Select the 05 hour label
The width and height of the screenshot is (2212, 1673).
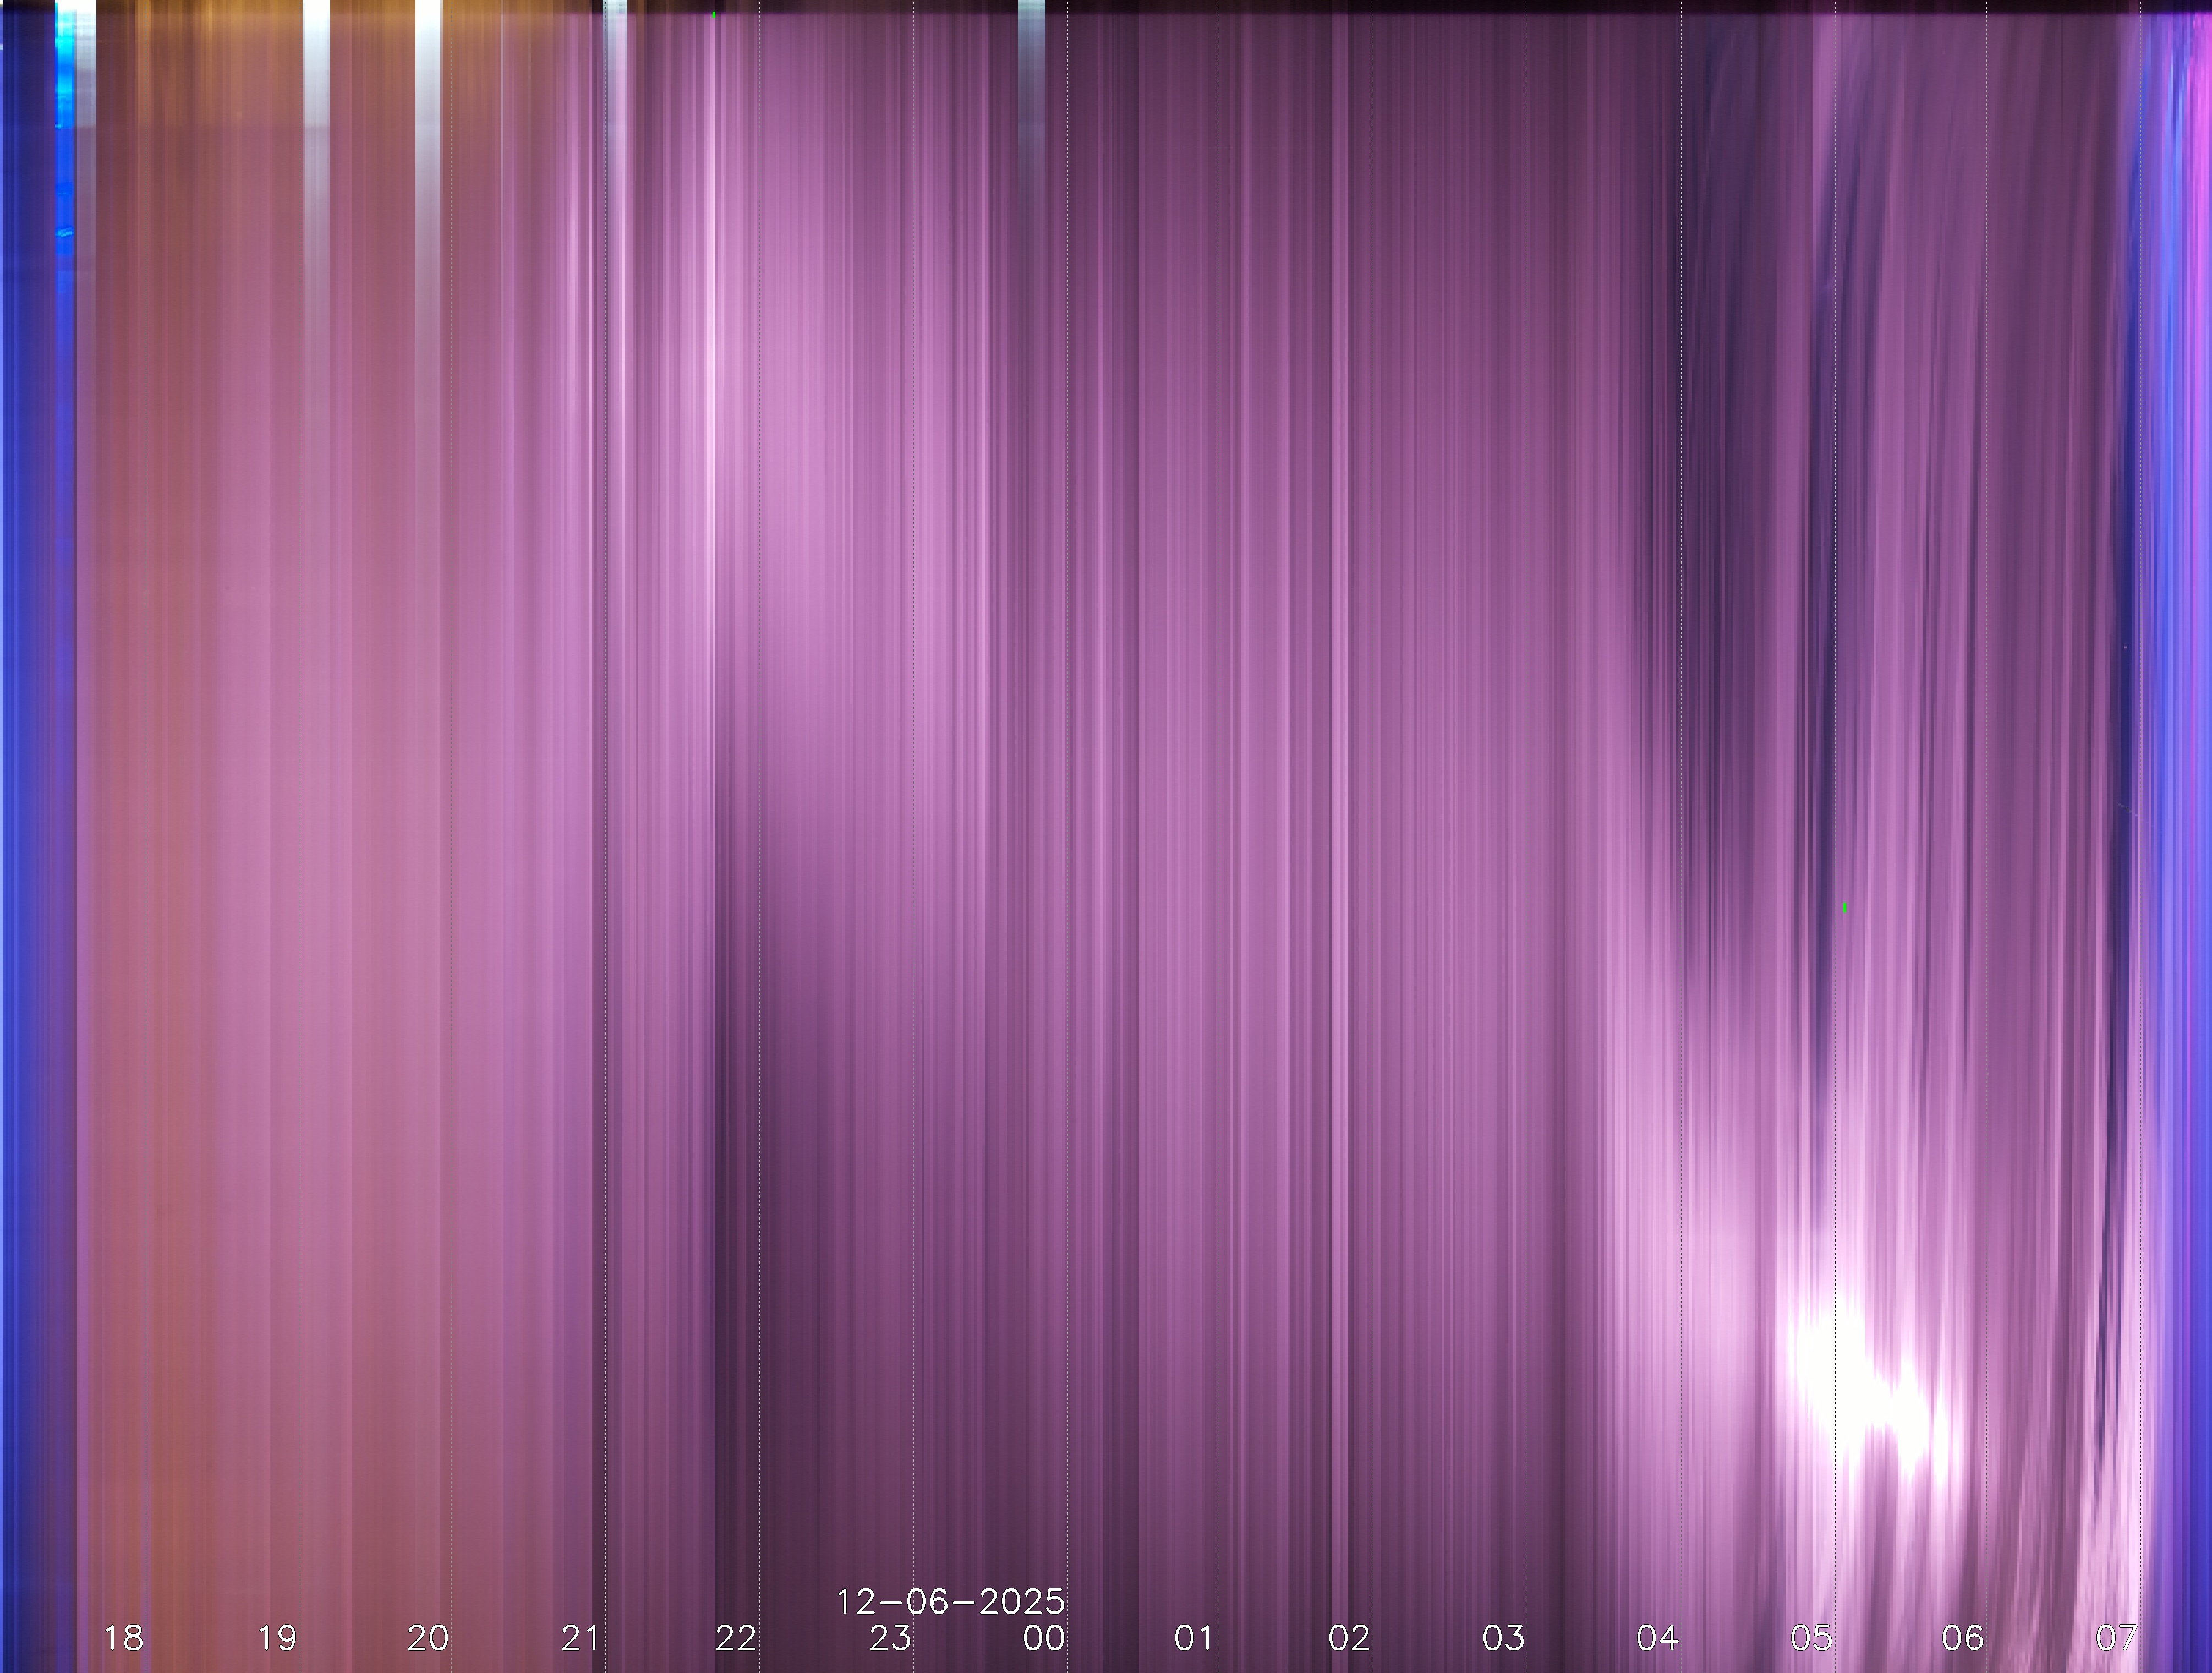1811,1638
